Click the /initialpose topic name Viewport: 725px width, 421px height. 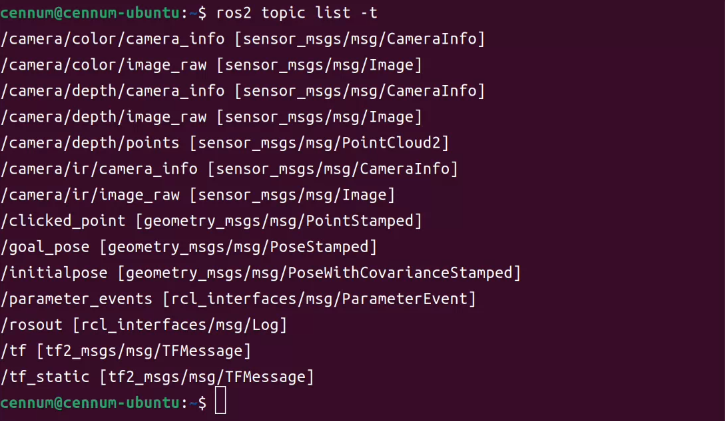point(54,273)
